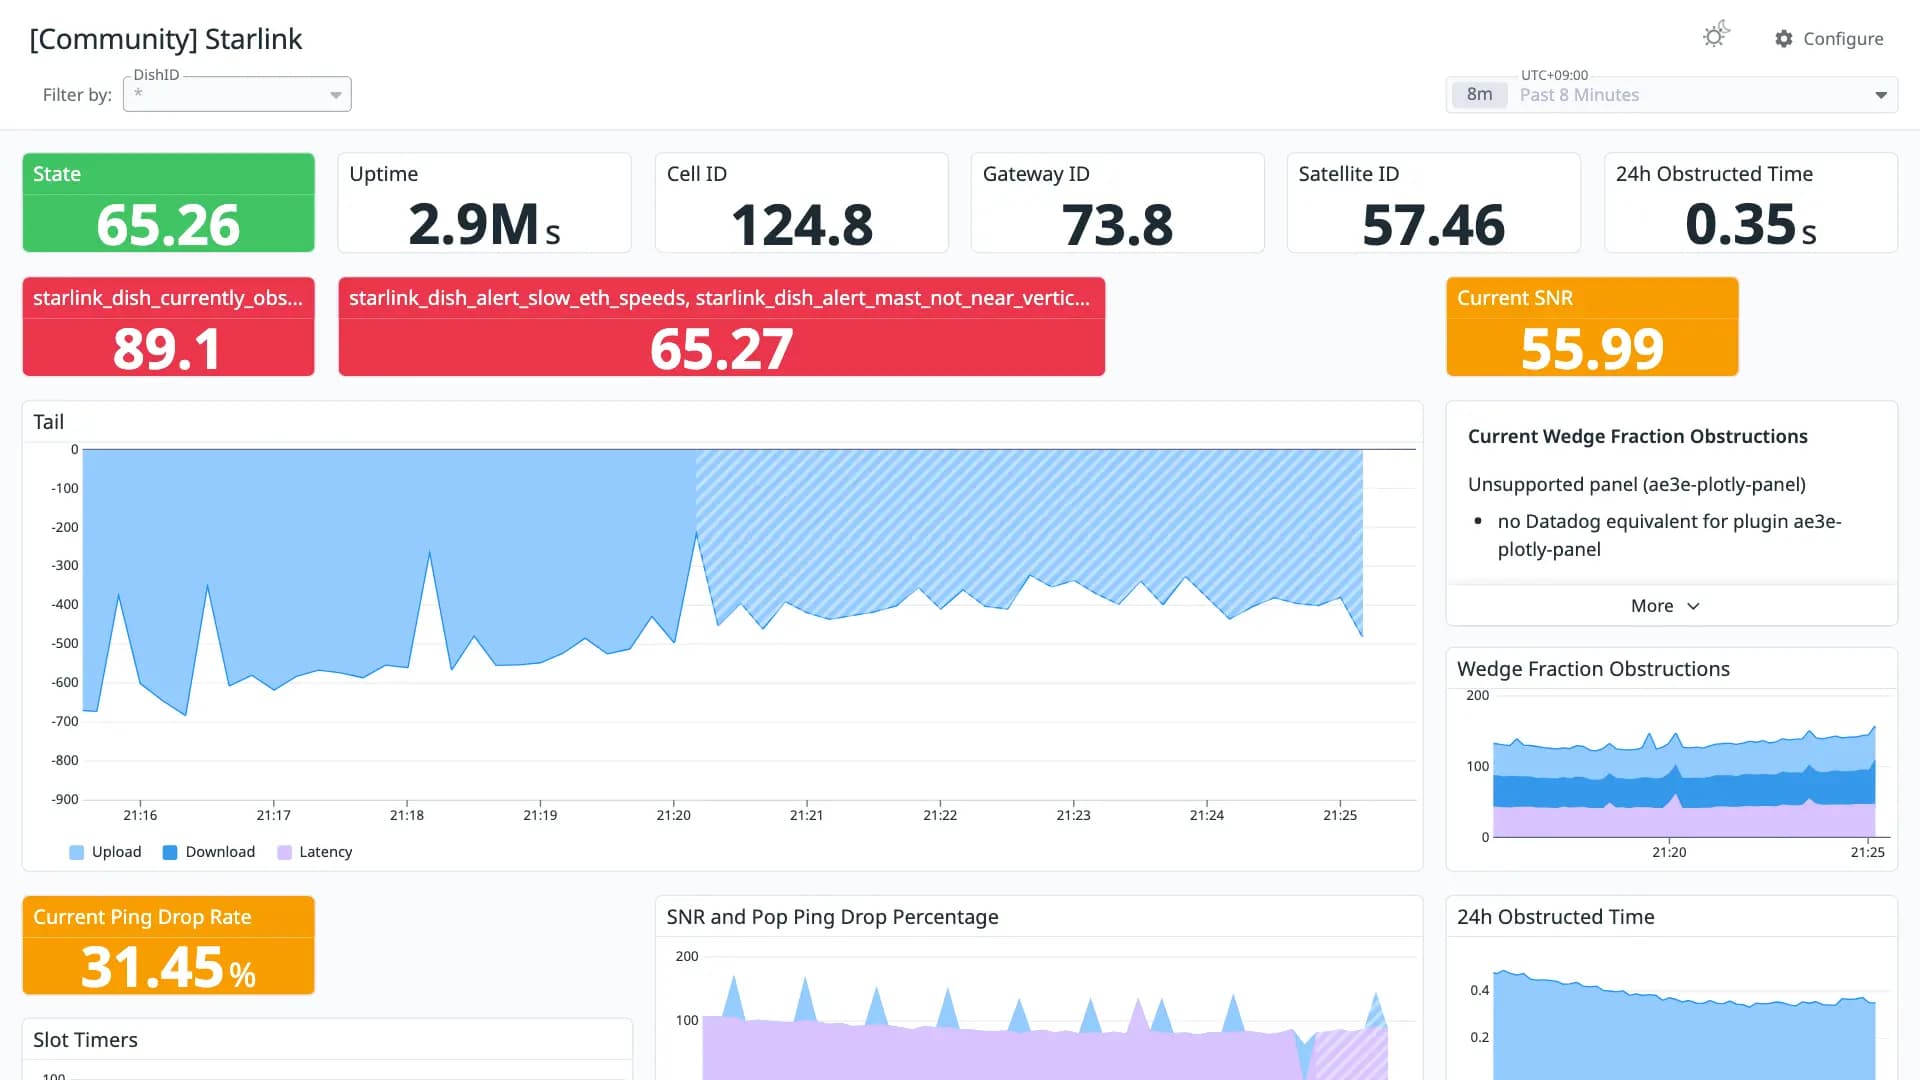Viewport: 1920px width, 1080px height.
Task: Open the DishID filter dropdown
Action: point(237,94)
